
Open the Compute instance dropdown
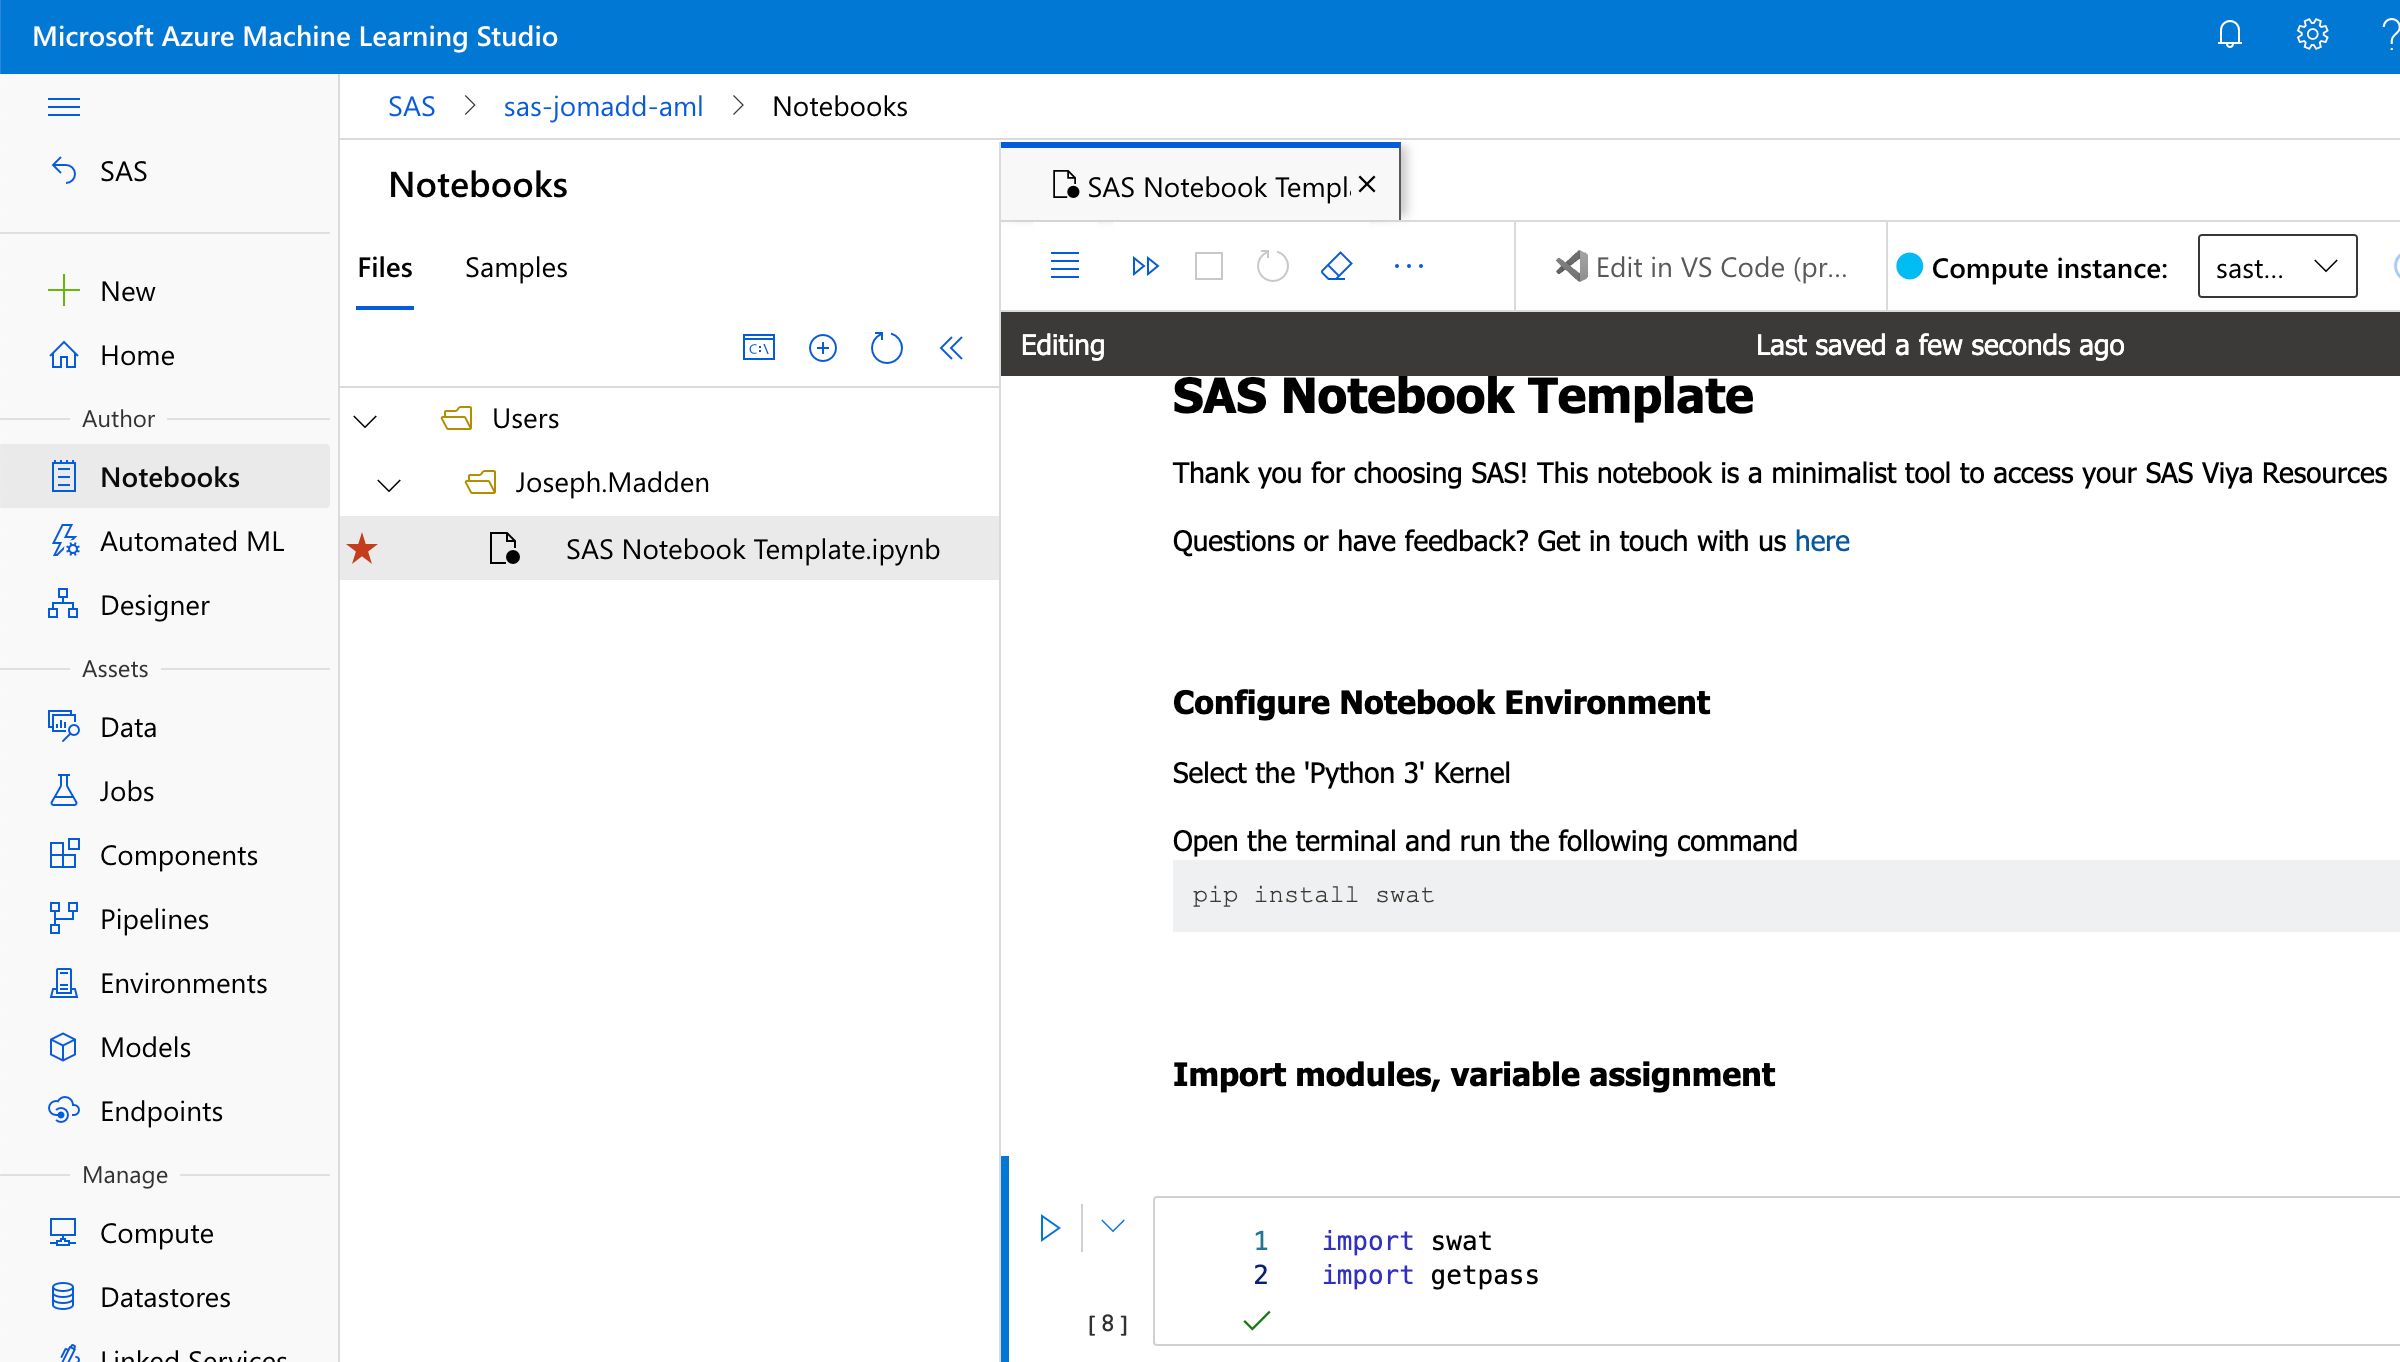tap(2276, 266)
